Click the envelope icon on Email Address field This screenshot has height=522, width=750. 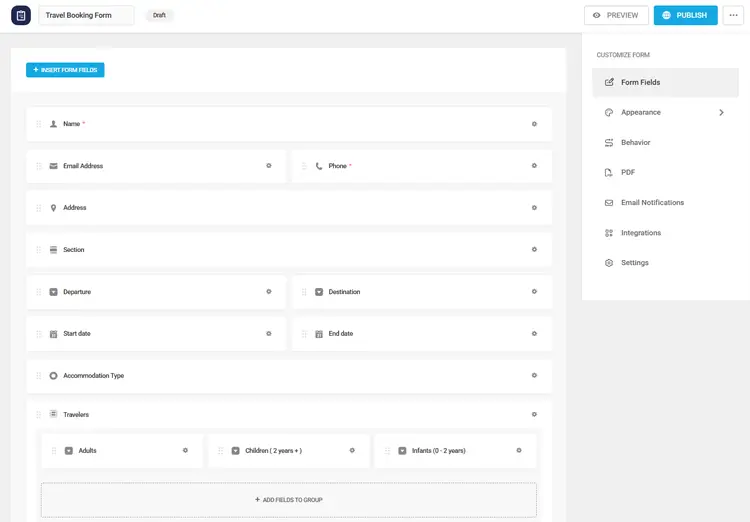click(x=54, y=166)
